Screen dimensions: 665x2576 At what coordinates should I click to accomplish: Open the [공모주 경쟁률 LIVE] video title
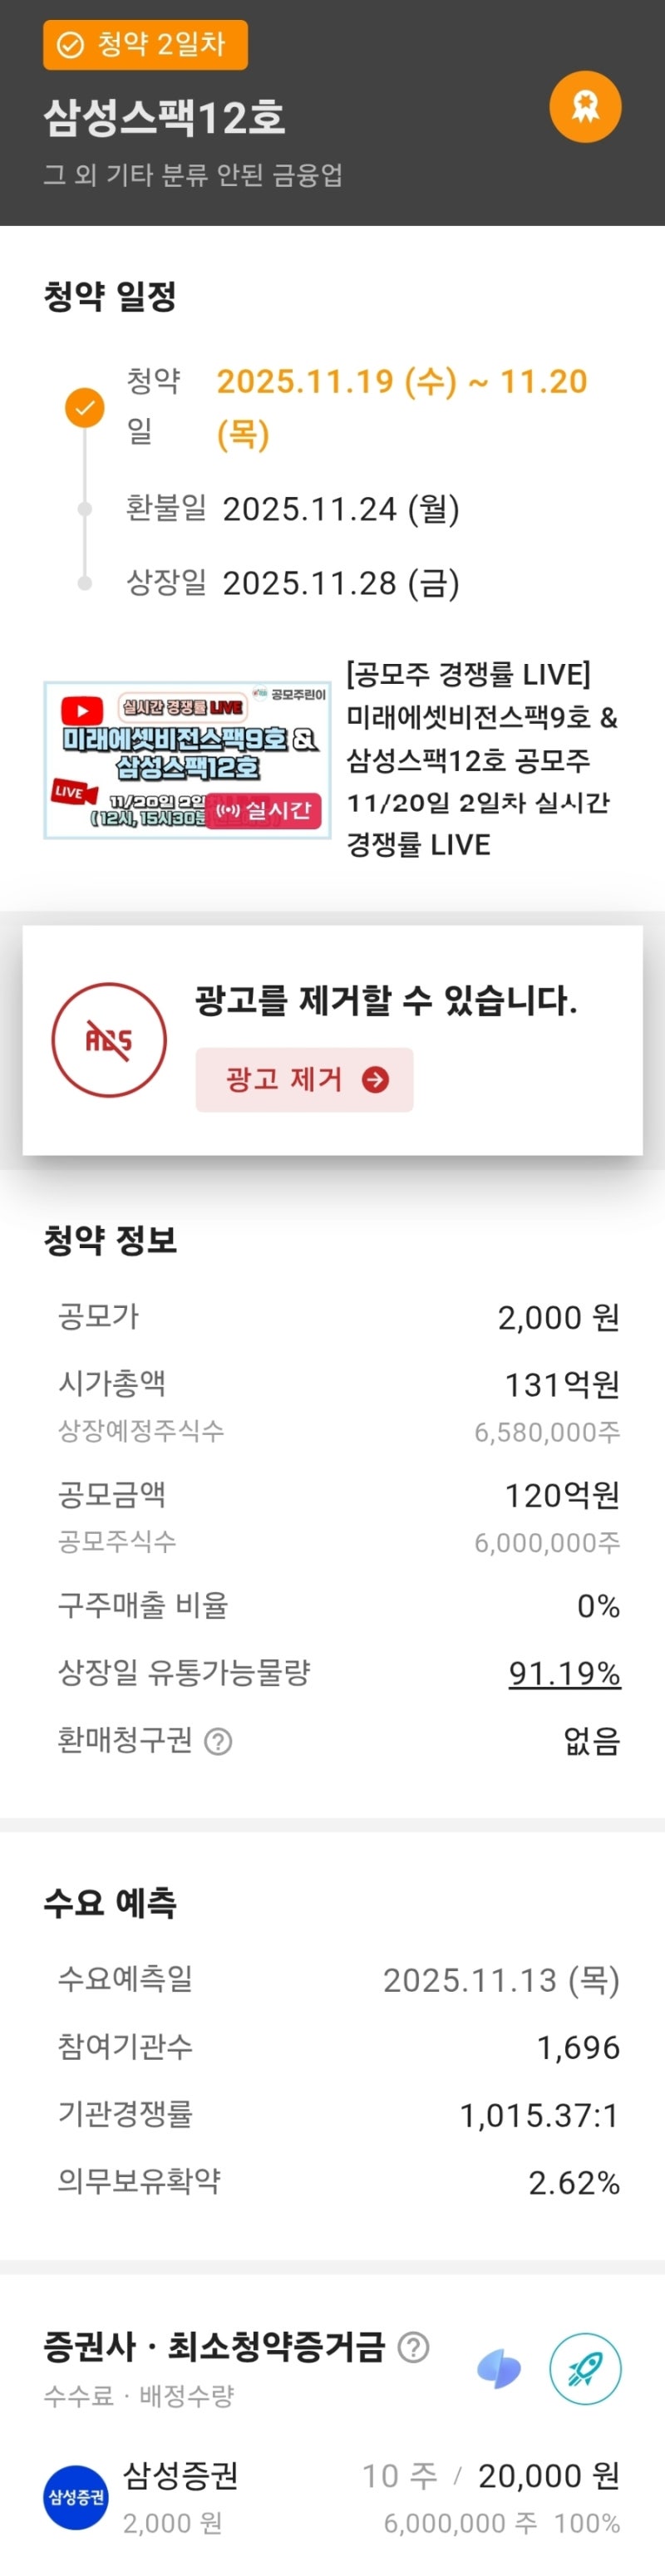tap(481, 759)
